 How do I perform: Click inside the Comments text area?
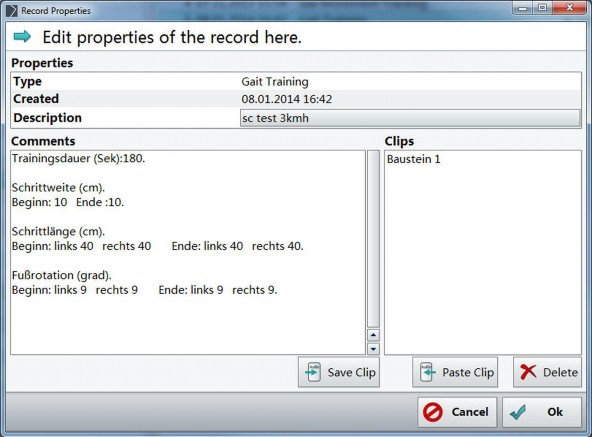188,252
